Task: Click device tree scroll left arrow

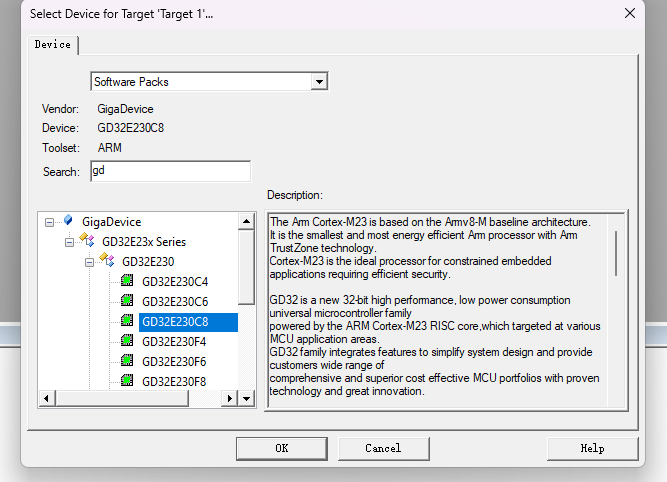Action: coord(47,399)
